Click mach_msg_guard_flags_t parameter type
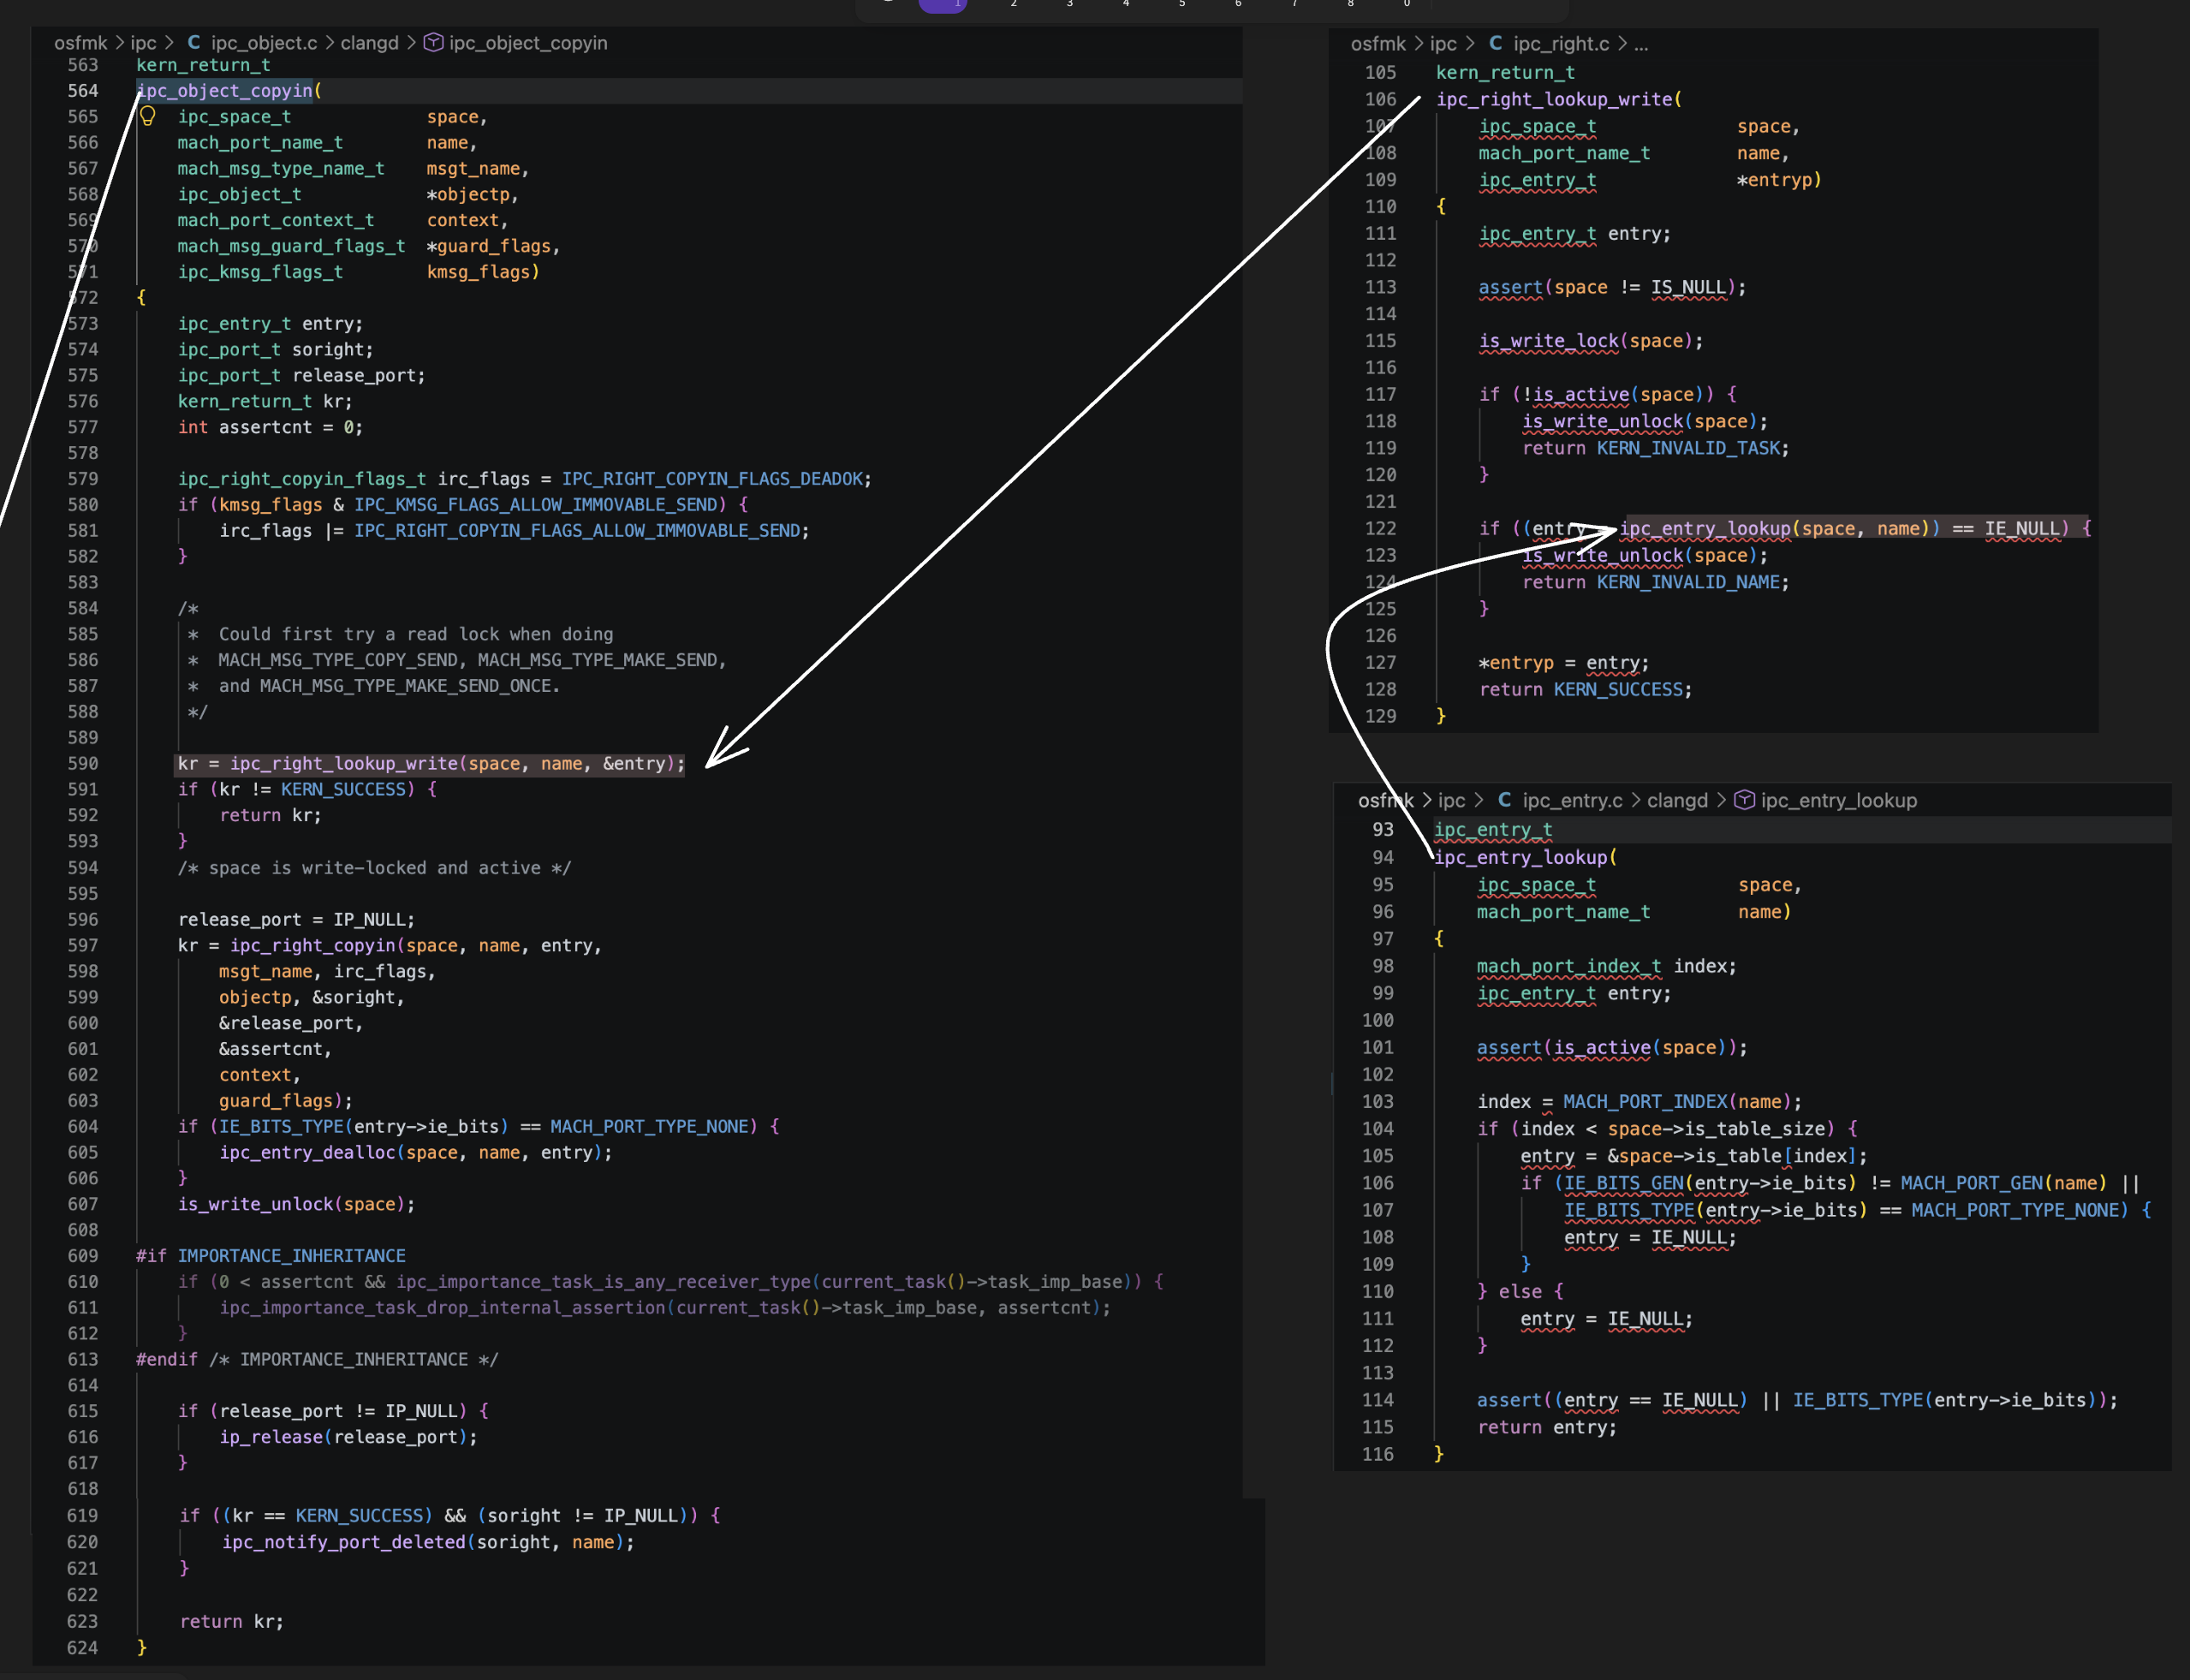 pos(292,246)
